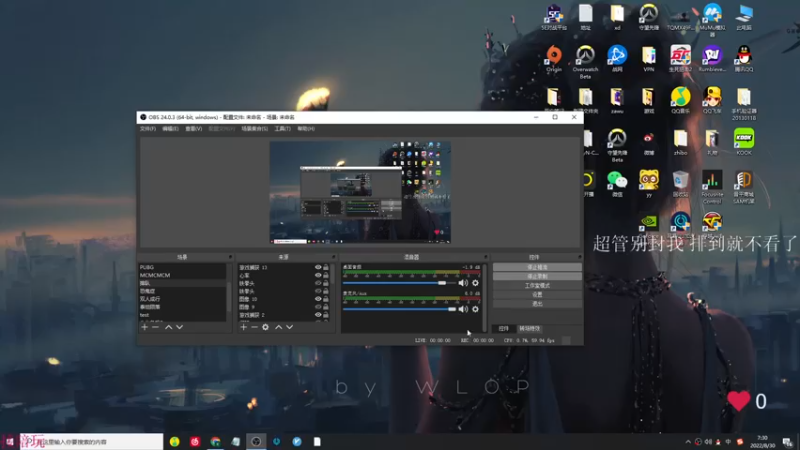Viewport: 800px width, 450px height.
Task: Toggle lock icon of 图像 10 source
Action: point(326,299)
